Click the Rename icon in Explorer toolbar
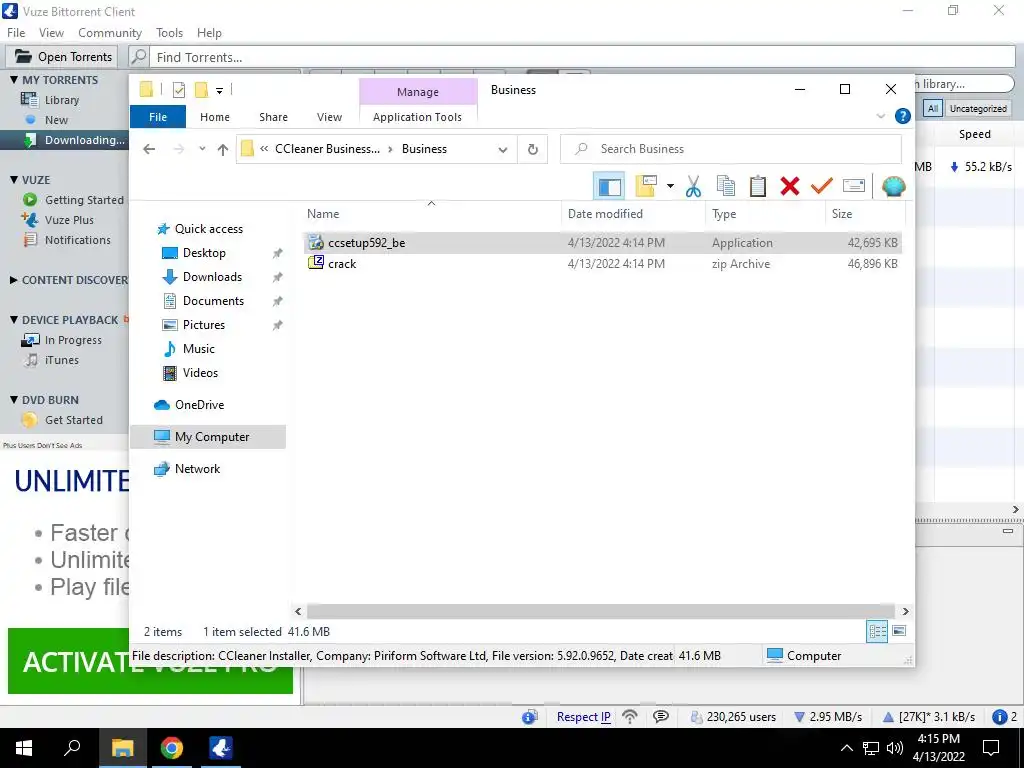 (x=854, y=186)
